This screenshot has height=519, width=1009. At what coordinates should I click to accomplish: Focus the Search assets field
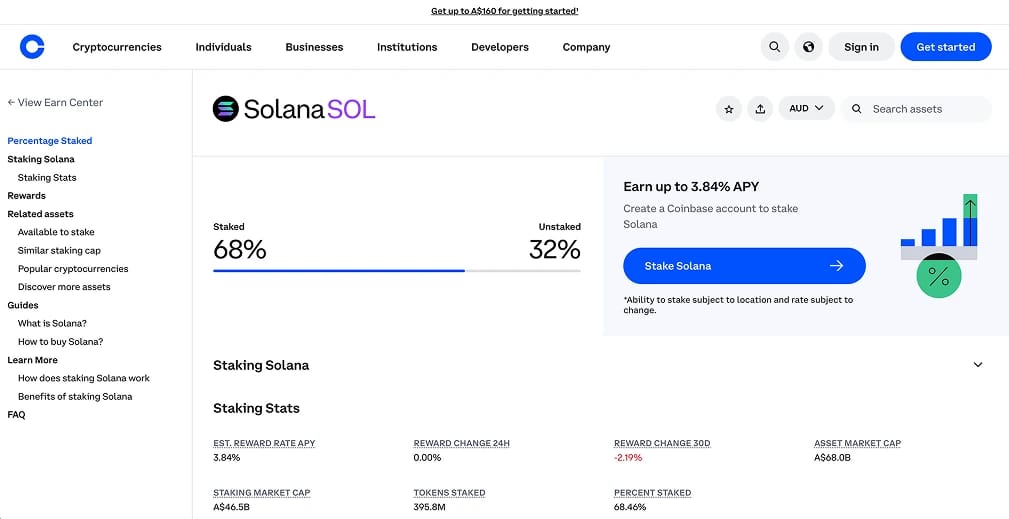(917, 109)
